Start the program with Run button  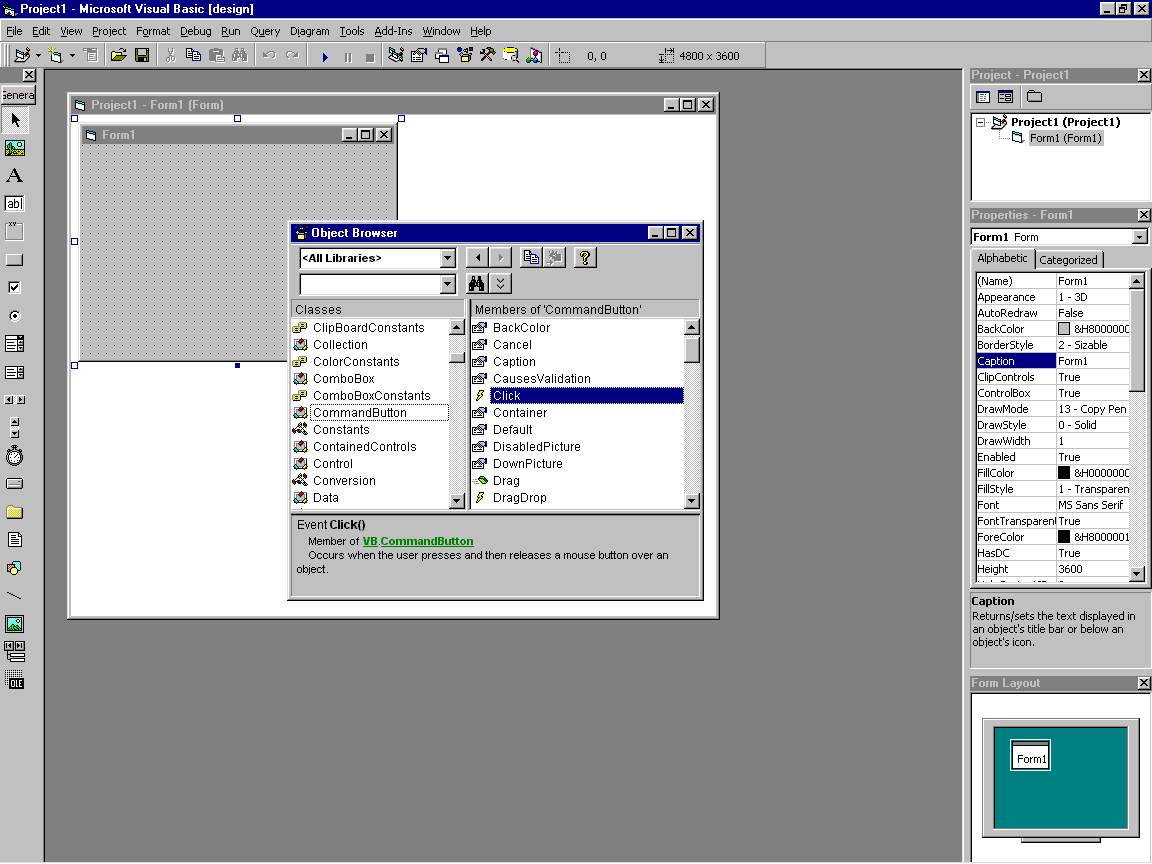tap(325, 57)
